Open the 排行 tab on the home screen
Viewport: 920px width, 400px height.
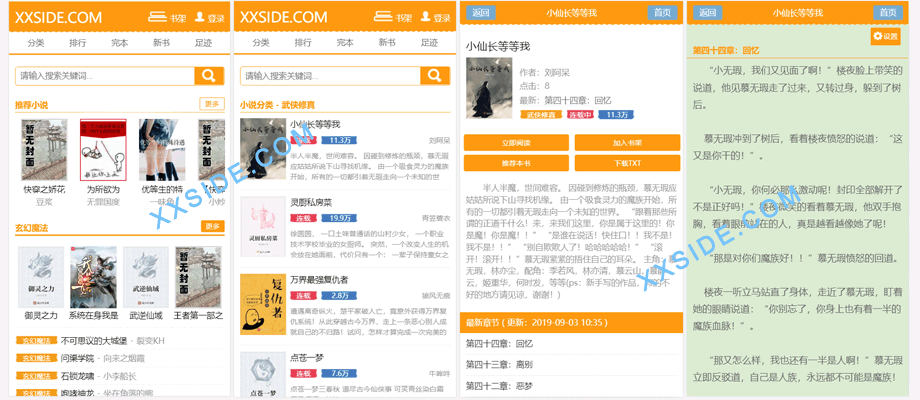point(77,43)
